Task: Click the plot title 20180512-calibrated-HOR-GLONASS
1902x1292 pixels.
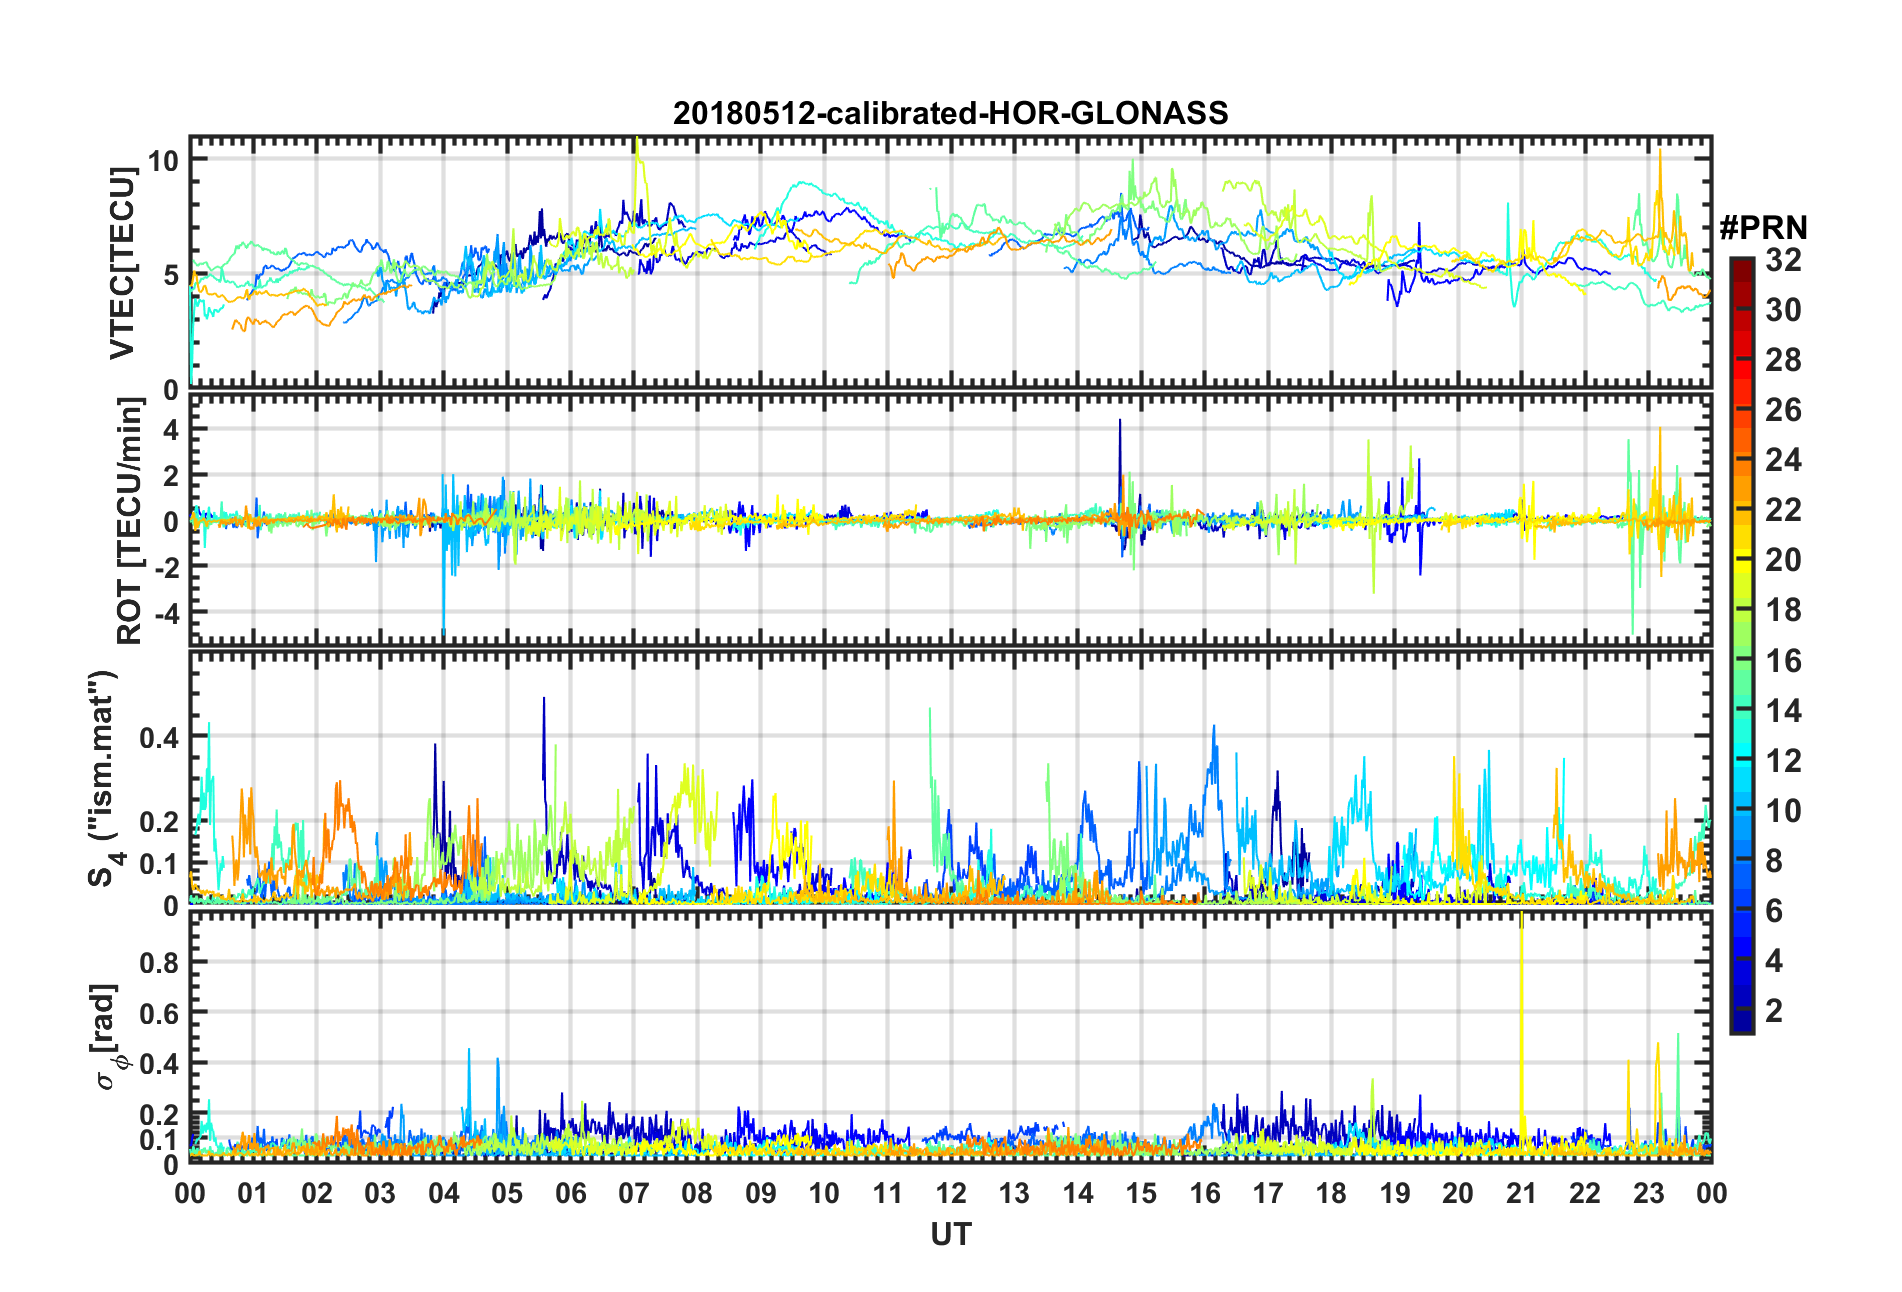Action: pos(950,113)
